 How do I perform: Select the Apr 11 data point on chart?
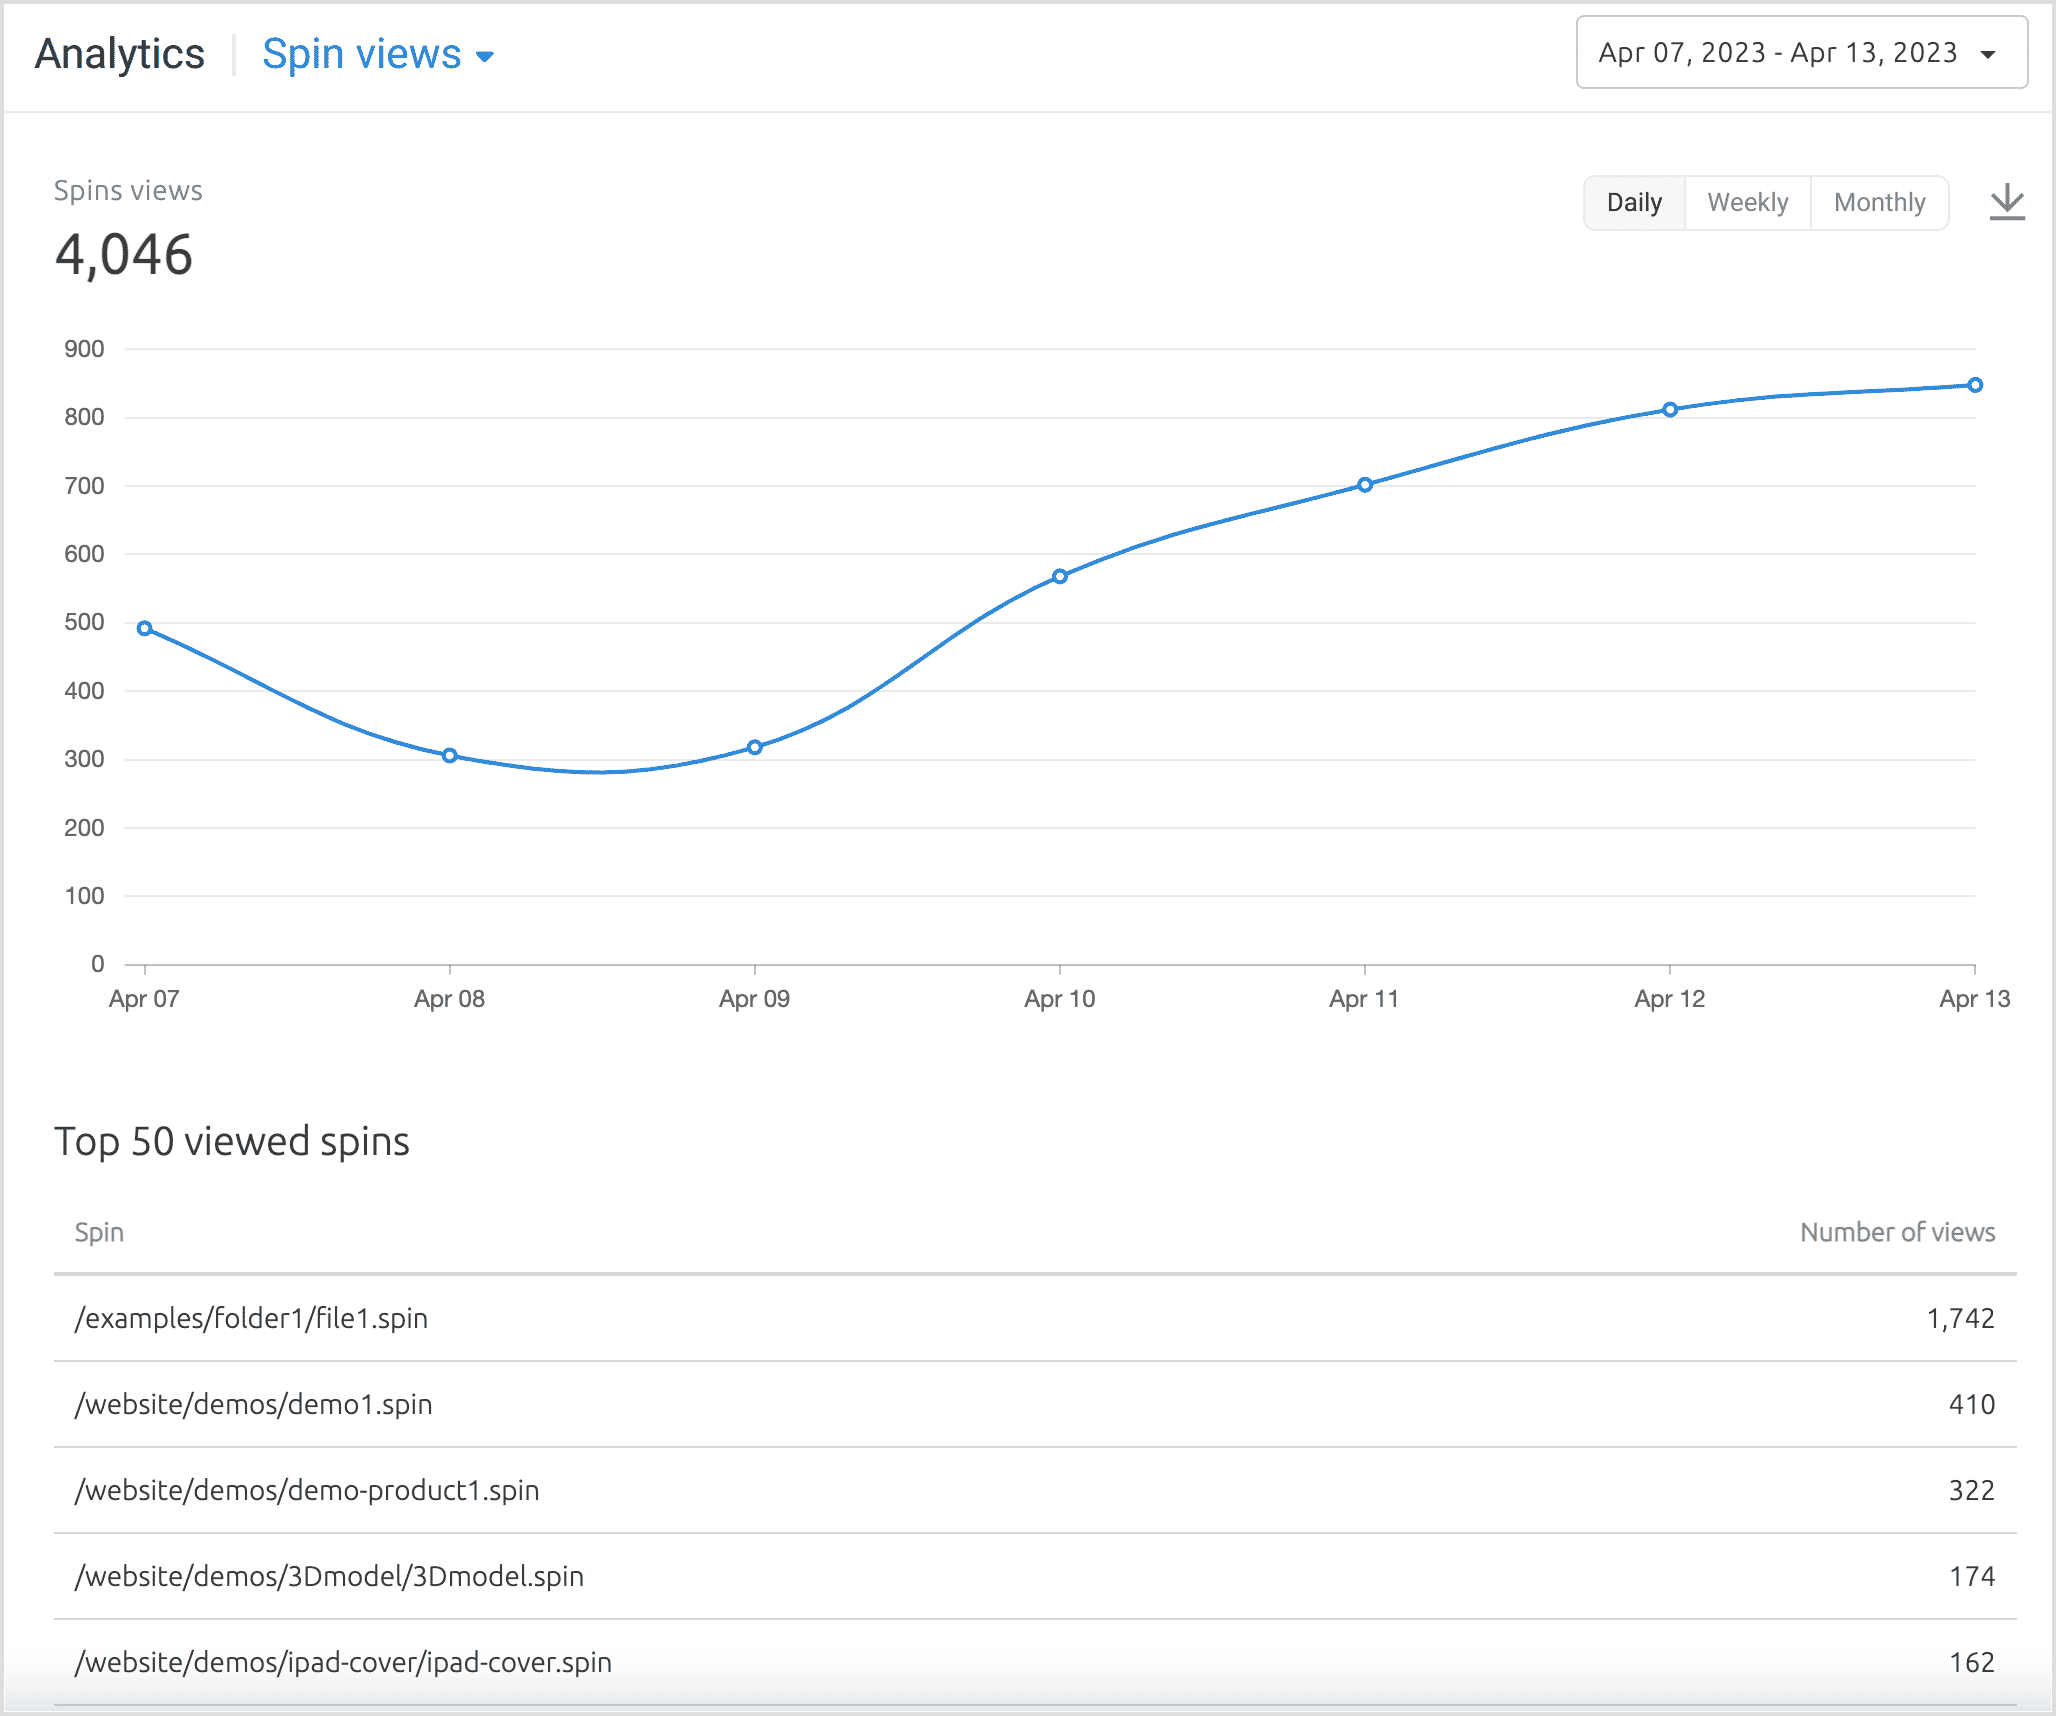pos(1365,484)
